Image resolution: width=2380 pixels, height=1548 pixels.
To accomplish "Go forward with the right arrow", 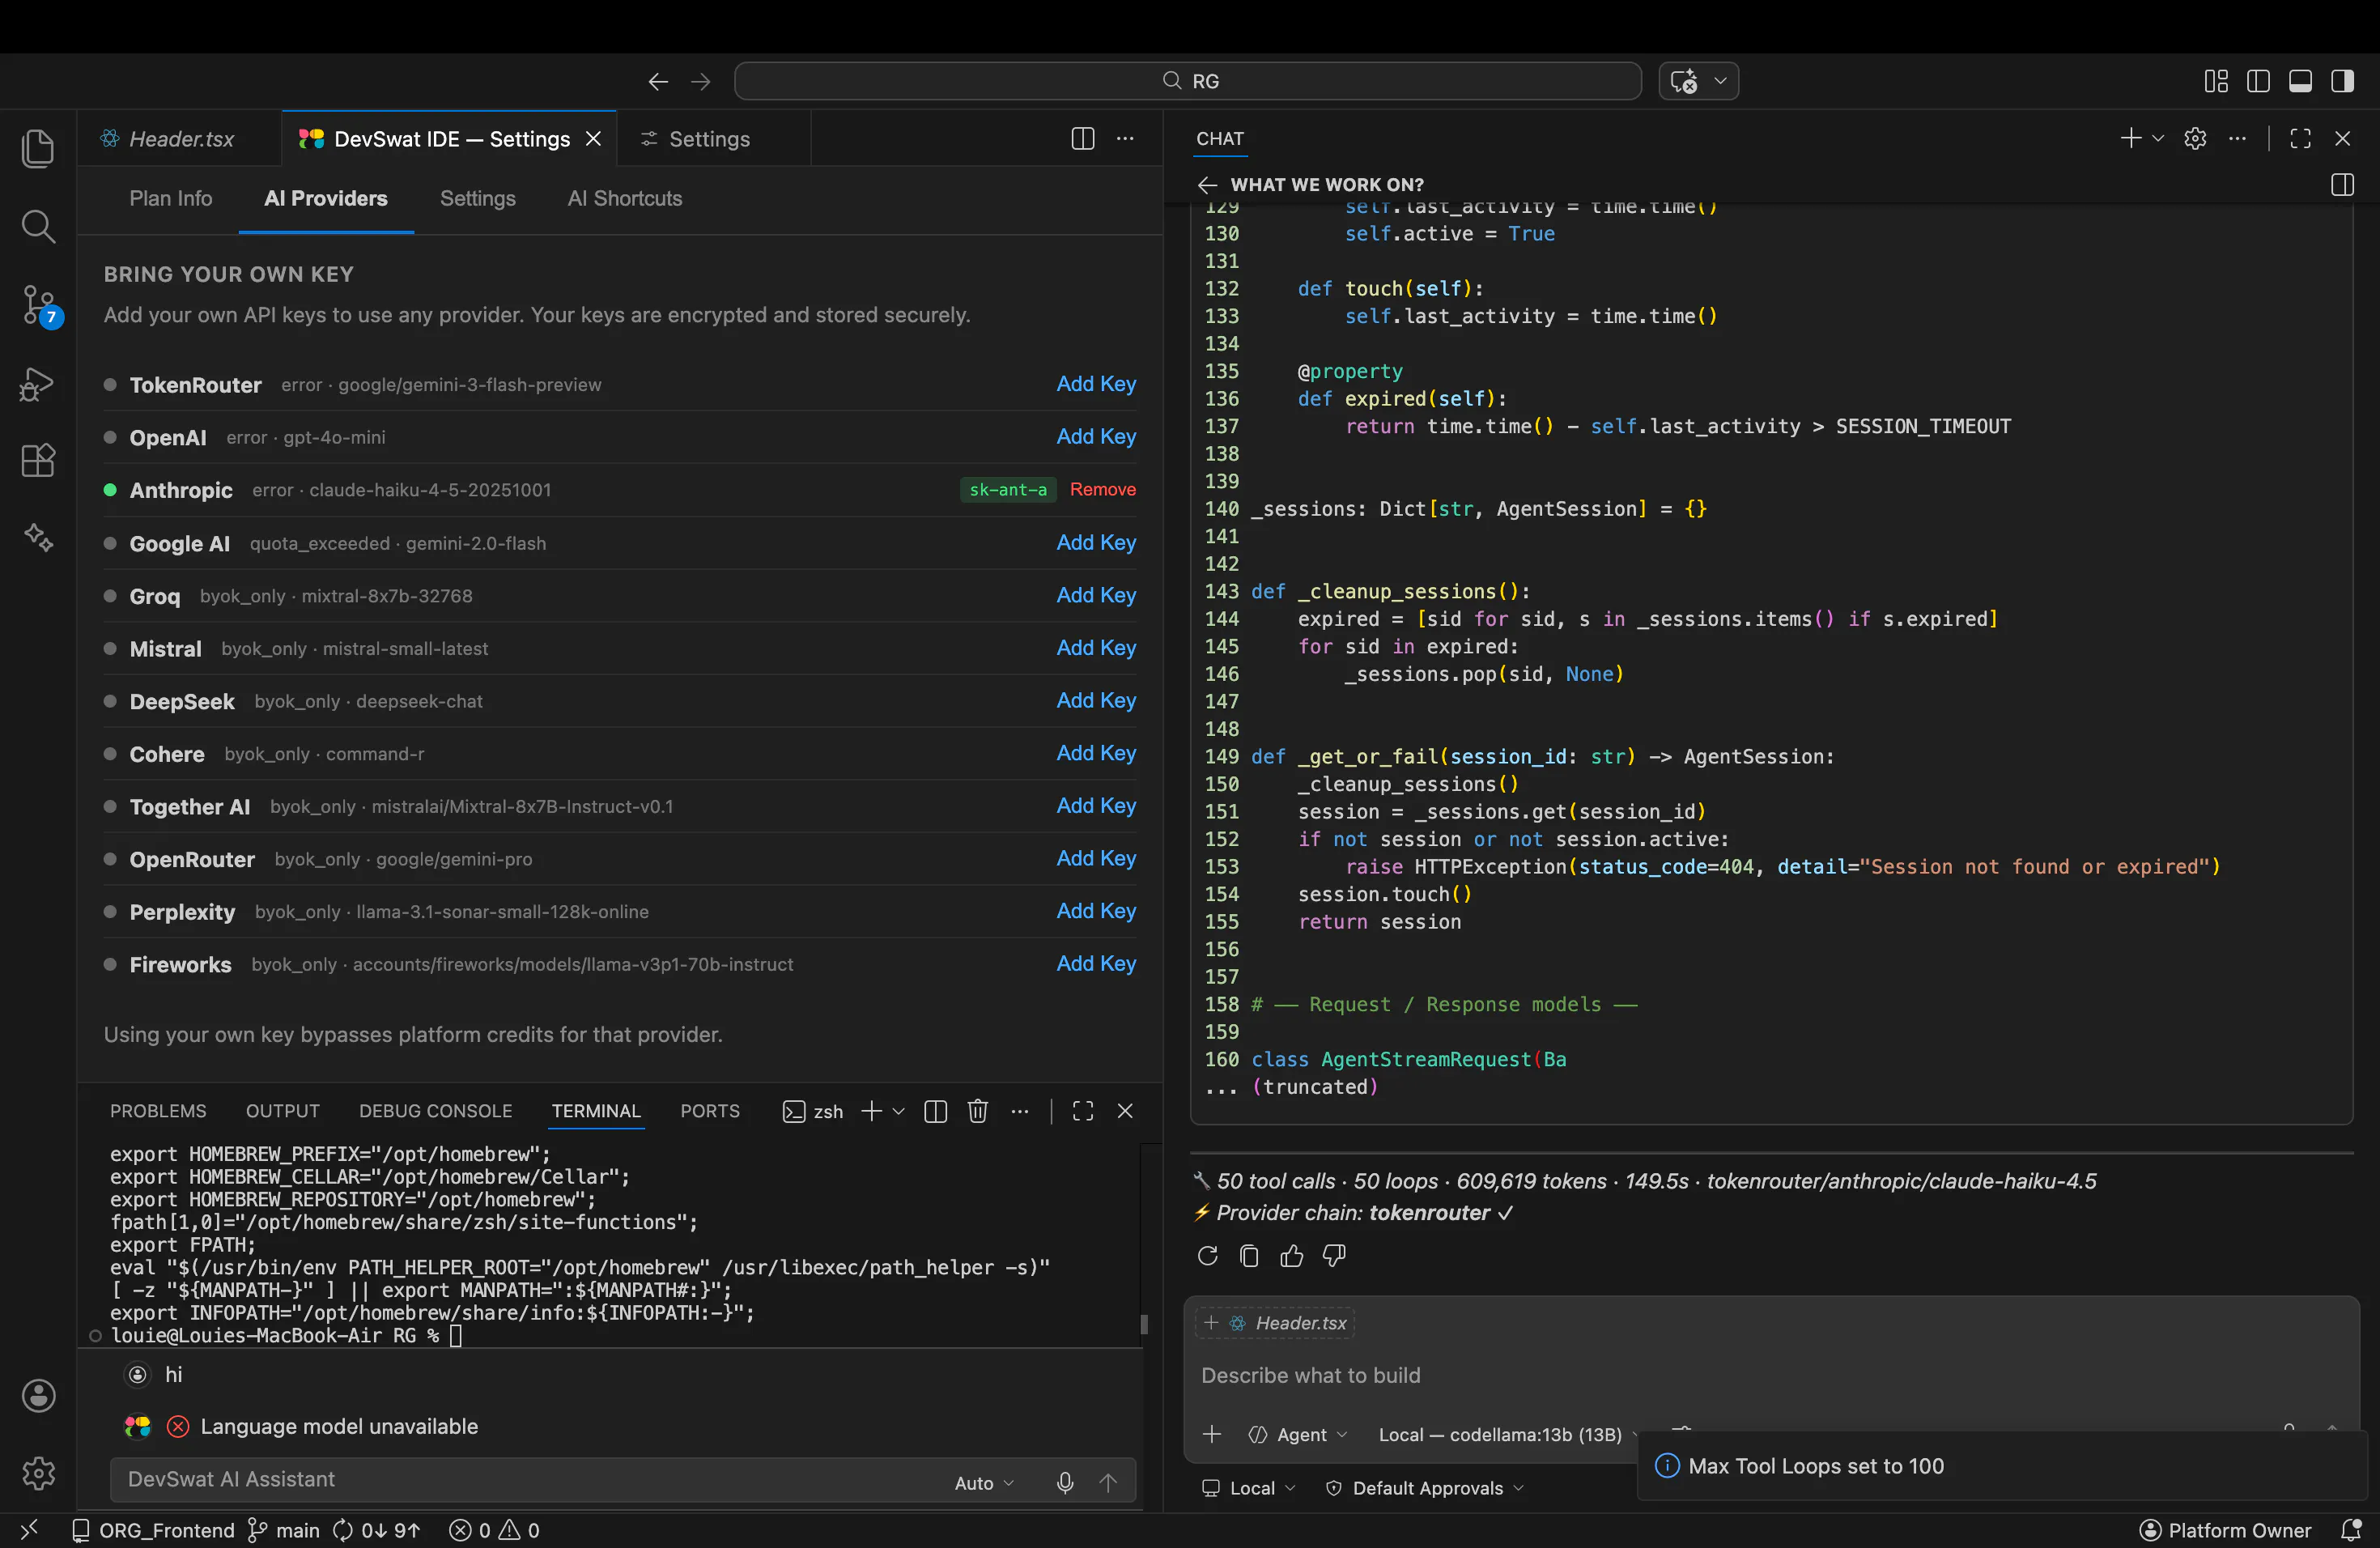I will click(x=700, y=81).
